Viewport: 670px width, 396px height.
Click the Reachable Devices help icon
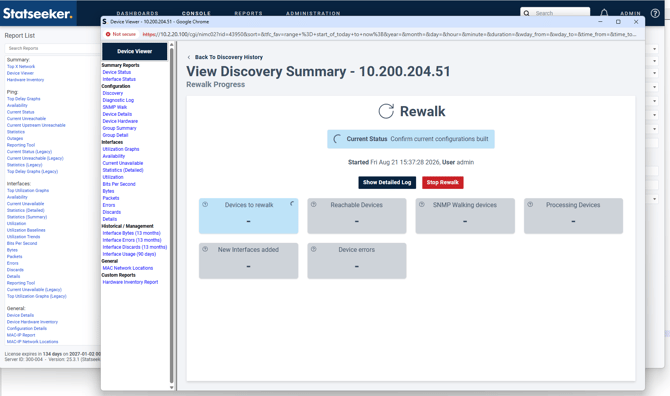(314, 205)
